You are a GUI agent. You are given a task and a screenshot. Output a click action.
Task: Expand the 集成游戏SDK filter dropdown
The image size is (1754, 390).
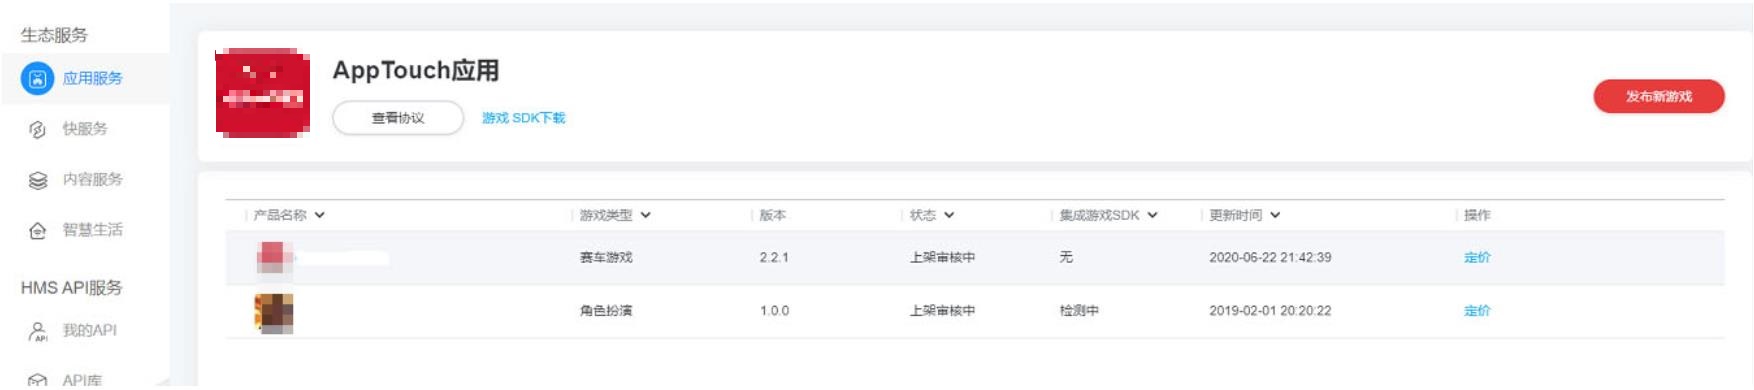(x=1152, y=215)
